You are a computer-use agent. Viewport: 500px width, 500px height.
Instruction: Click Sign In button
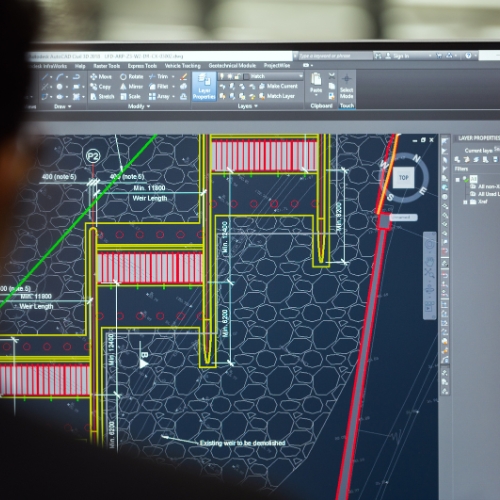click(397, 56)
